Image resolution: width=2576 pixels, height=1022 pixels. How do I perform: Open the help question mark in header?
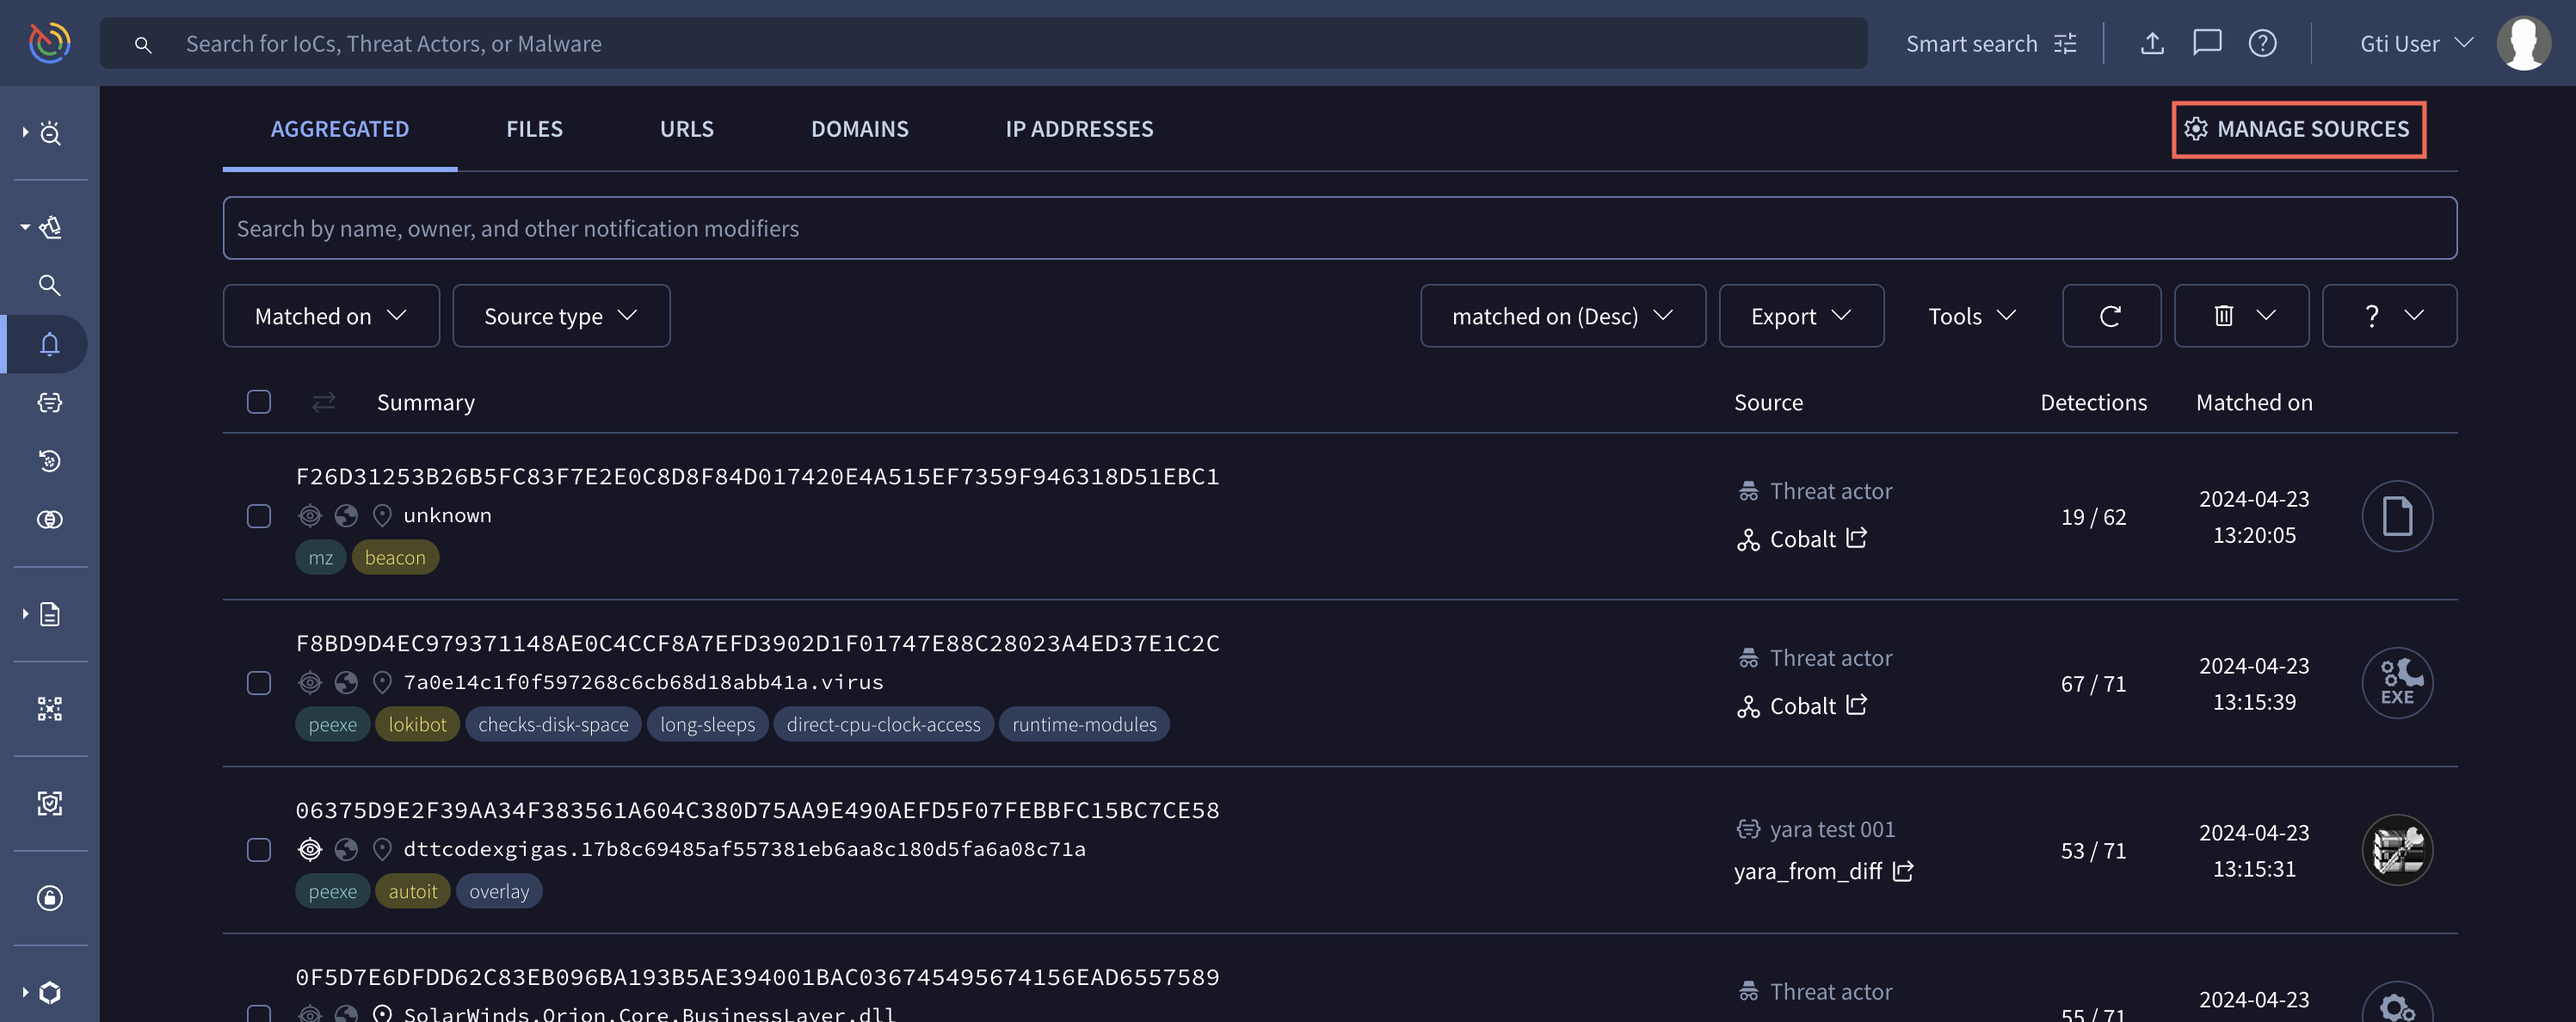2262,43
